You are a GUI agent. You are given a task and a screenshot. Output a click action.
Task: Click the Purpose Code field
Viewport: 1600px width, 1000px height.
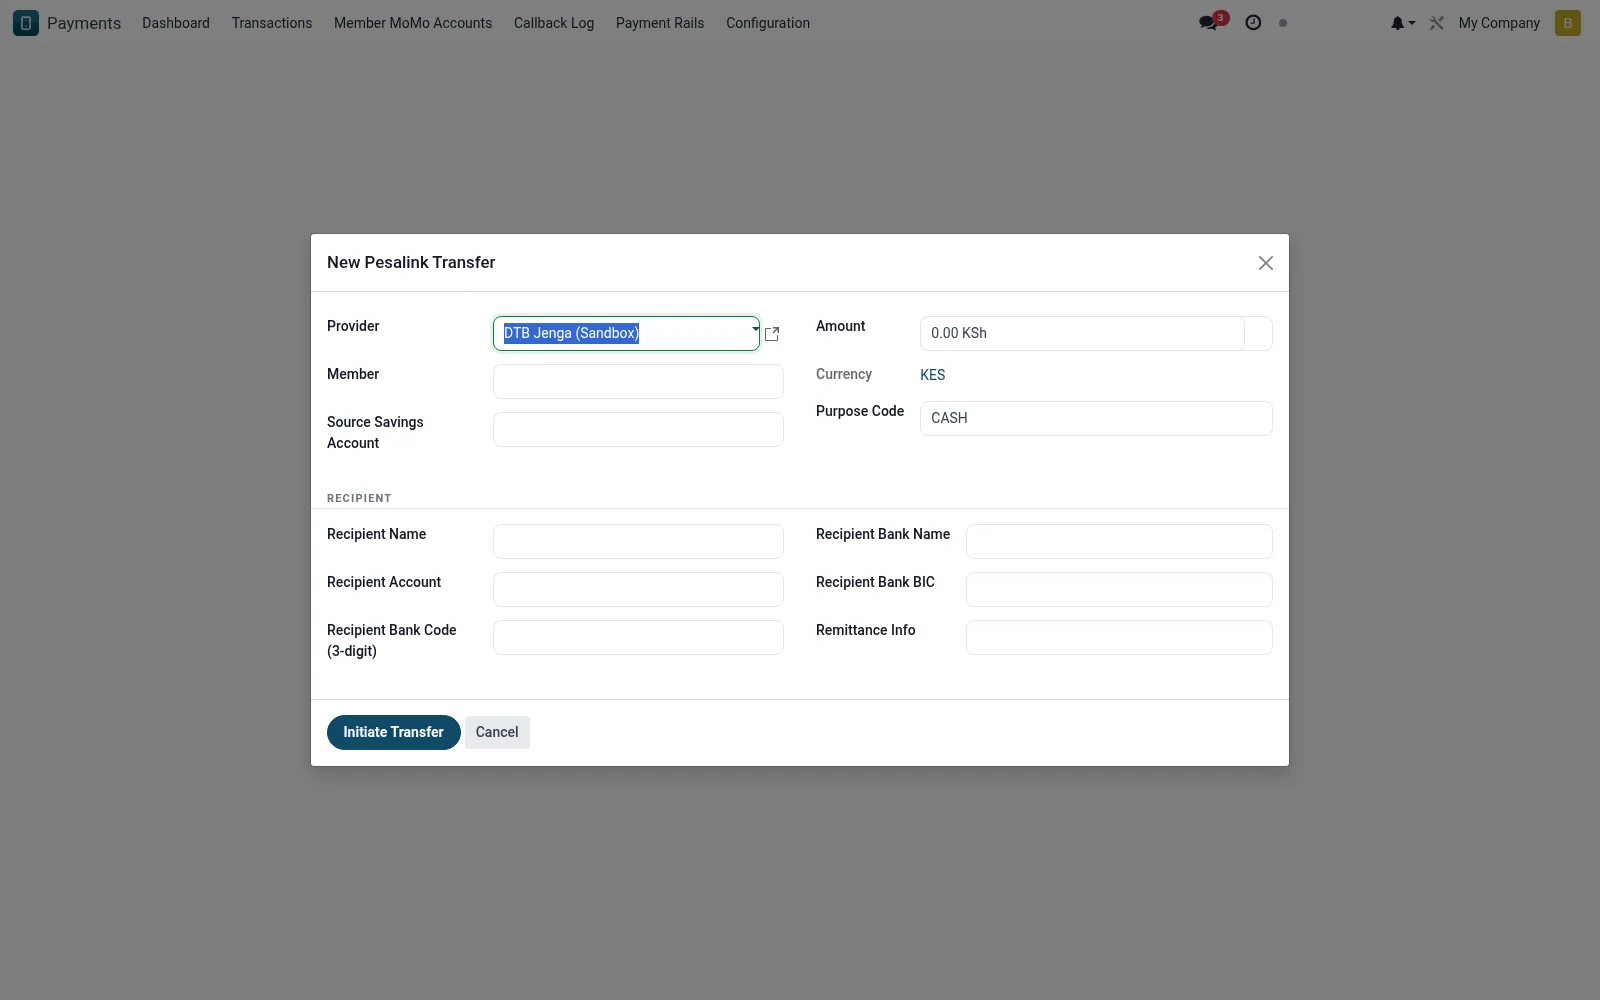1096,419
